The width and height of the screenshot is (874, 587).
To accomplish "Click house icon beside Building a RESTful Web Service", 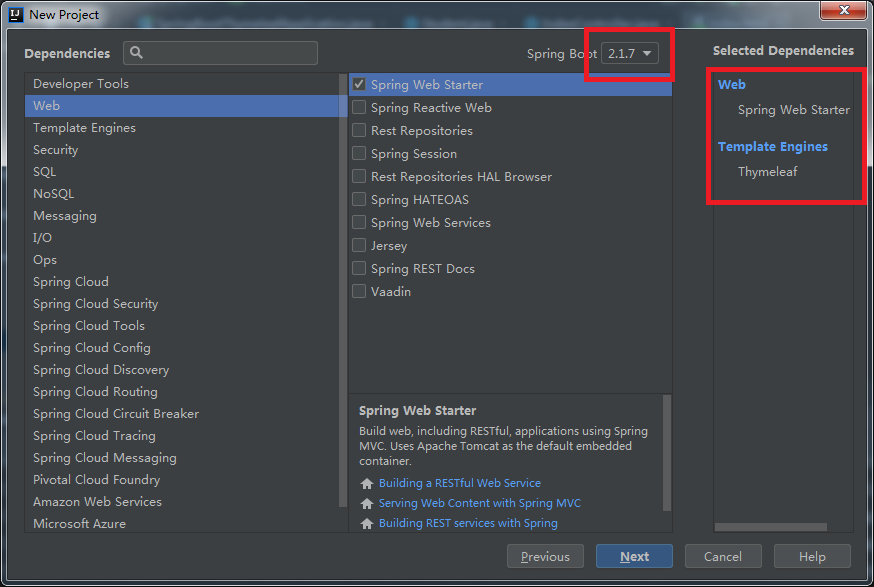I will tap(367, 483).
